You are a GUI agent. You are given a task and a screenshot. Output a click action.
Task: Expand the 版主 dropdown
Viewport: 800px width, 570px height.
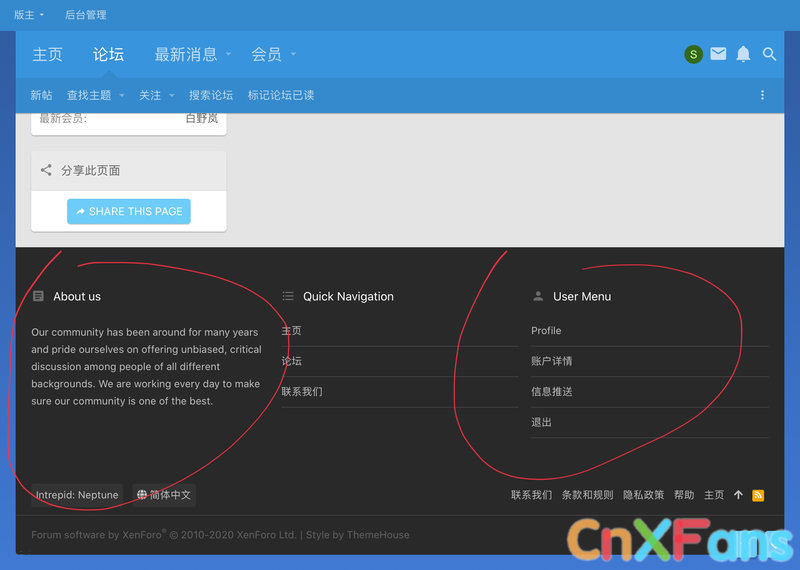pyautogui.click(x=29, y=15)
